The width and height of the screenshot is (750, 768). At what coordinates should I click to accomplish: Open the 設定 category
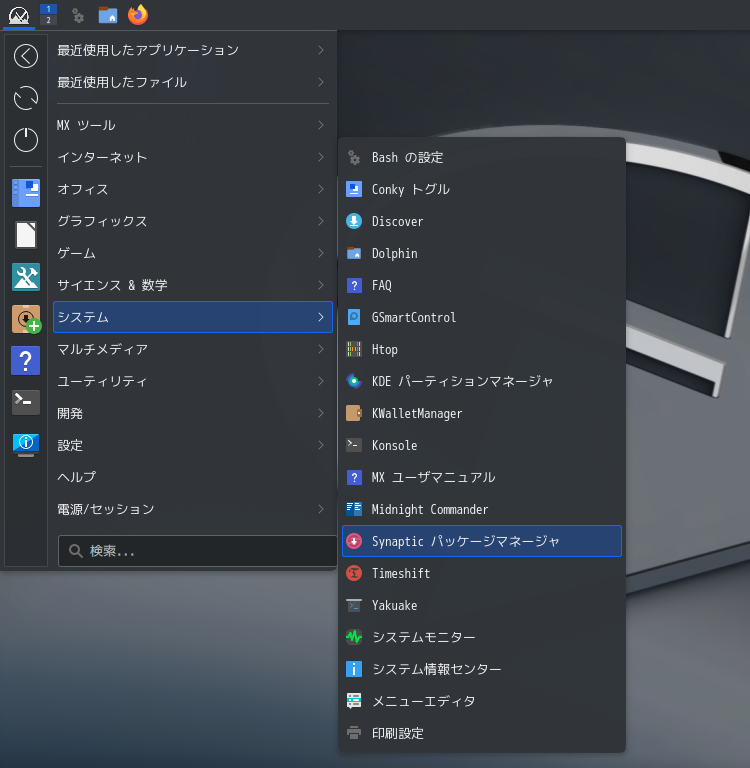[193, 445]
